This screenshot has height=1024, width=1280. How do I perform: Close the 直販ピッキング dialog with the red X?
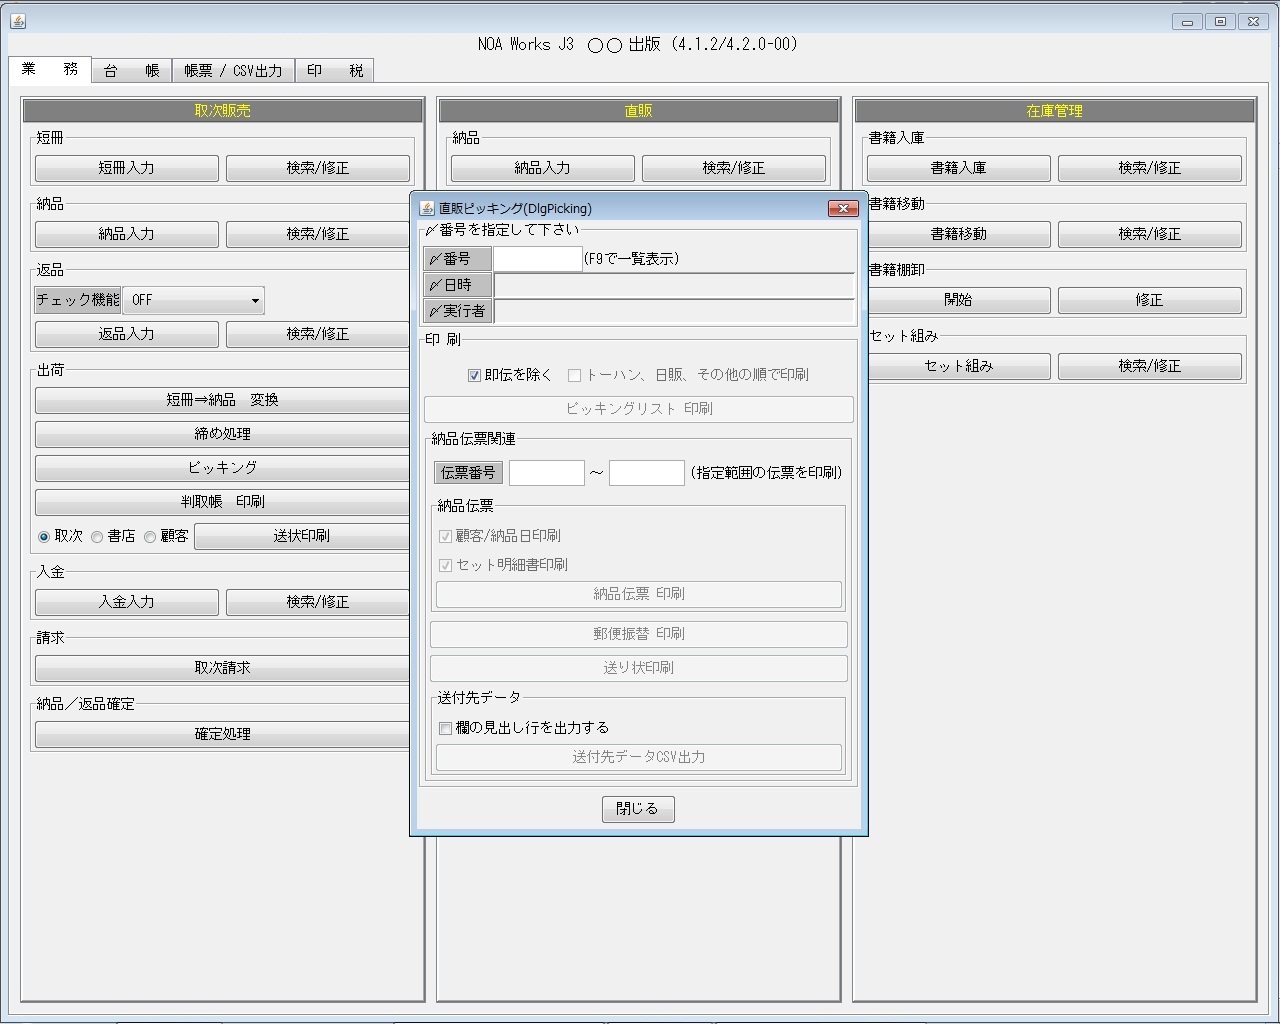843,208
